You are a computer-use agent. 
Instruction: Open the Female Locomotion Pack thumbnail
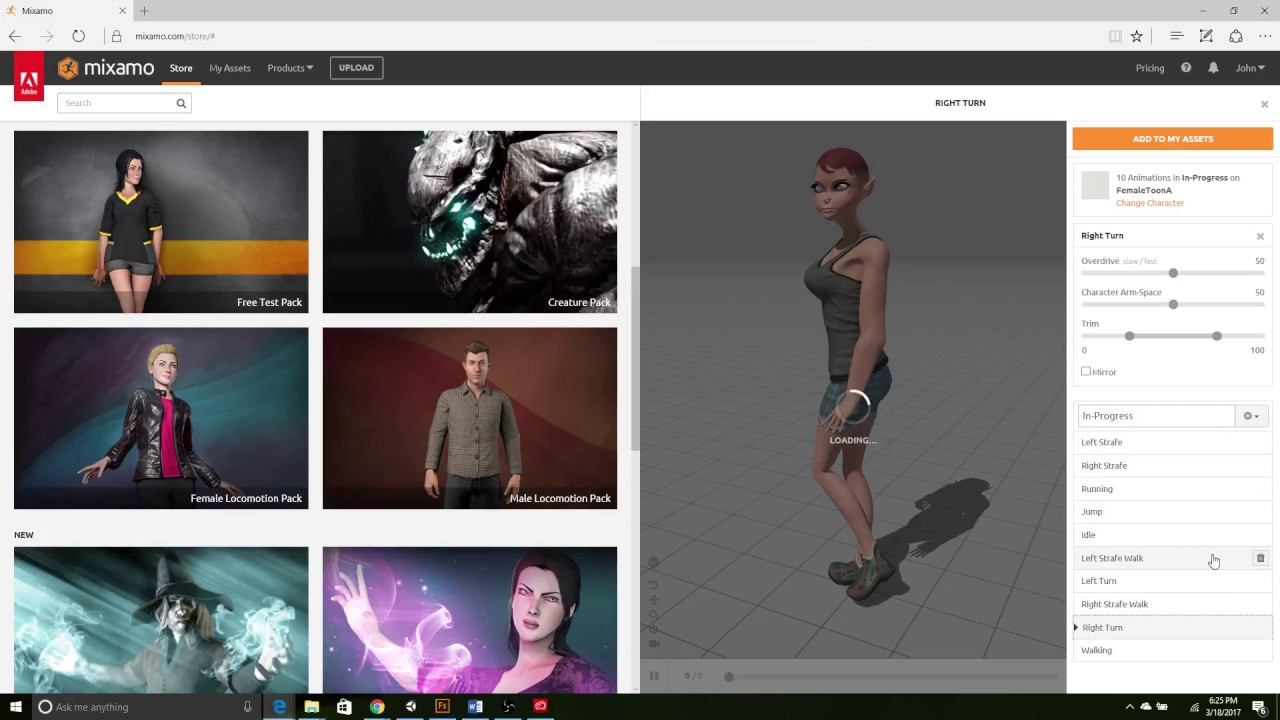161,418
